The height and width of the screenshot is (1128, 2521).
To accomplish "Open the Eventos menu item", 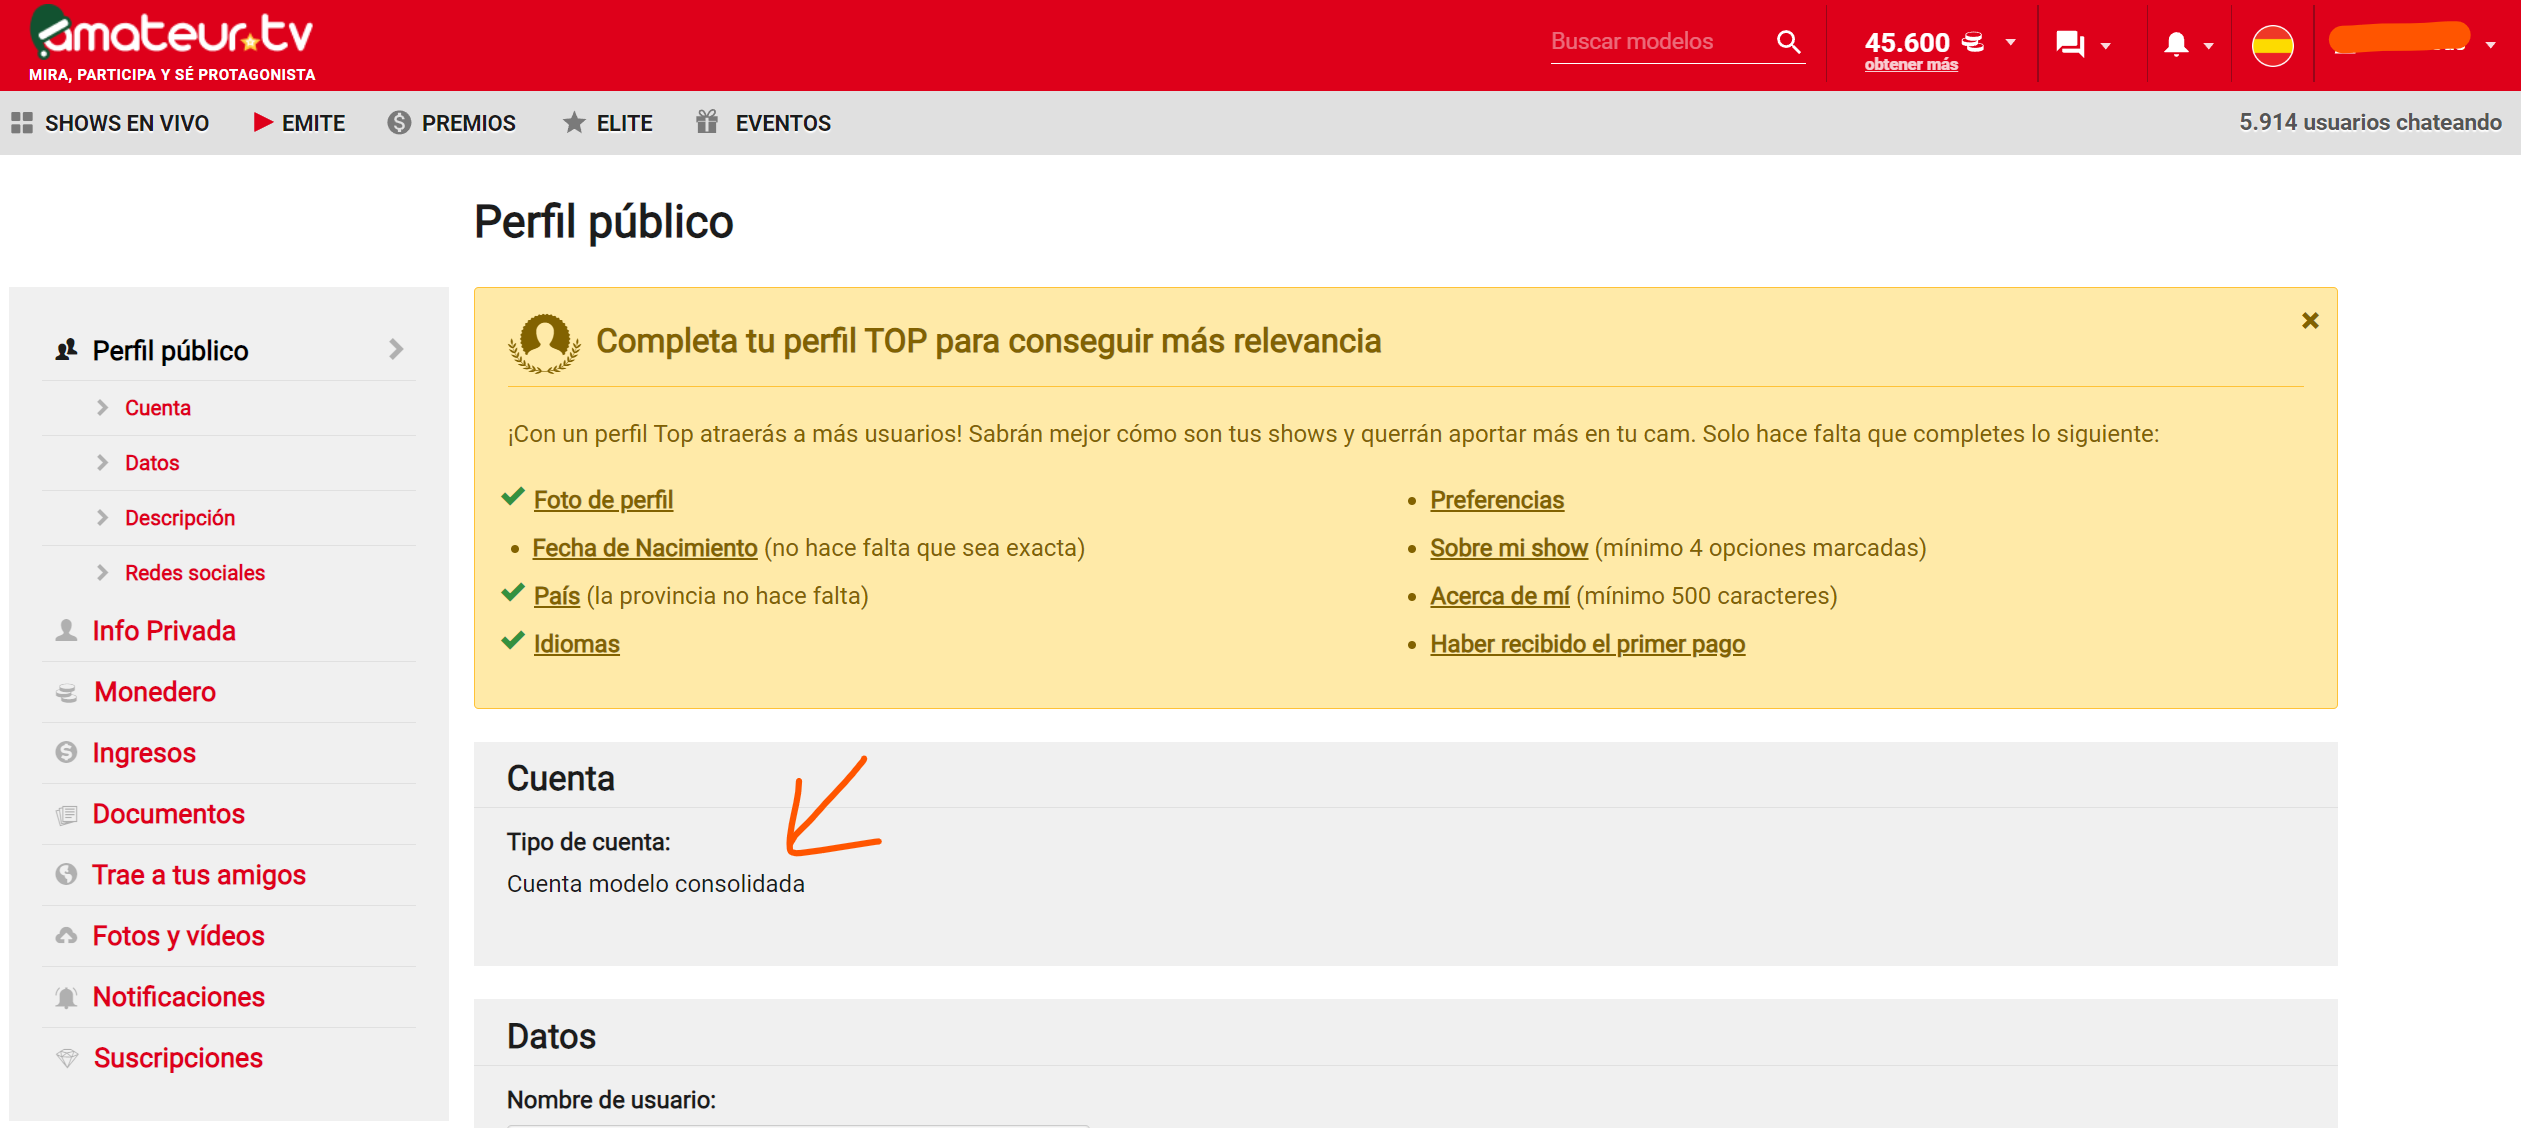I will pos(783,123).
